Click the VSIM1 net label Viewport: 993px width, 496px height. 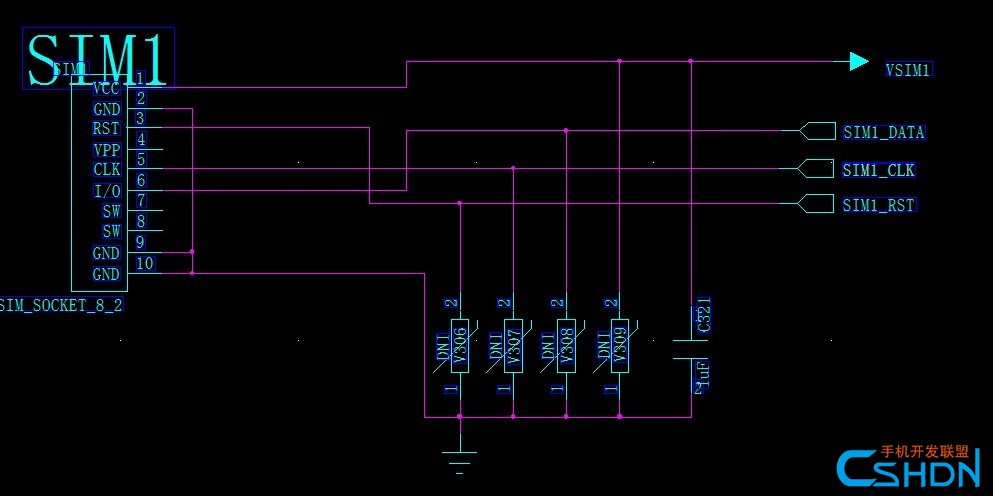[x=909, y=70]
